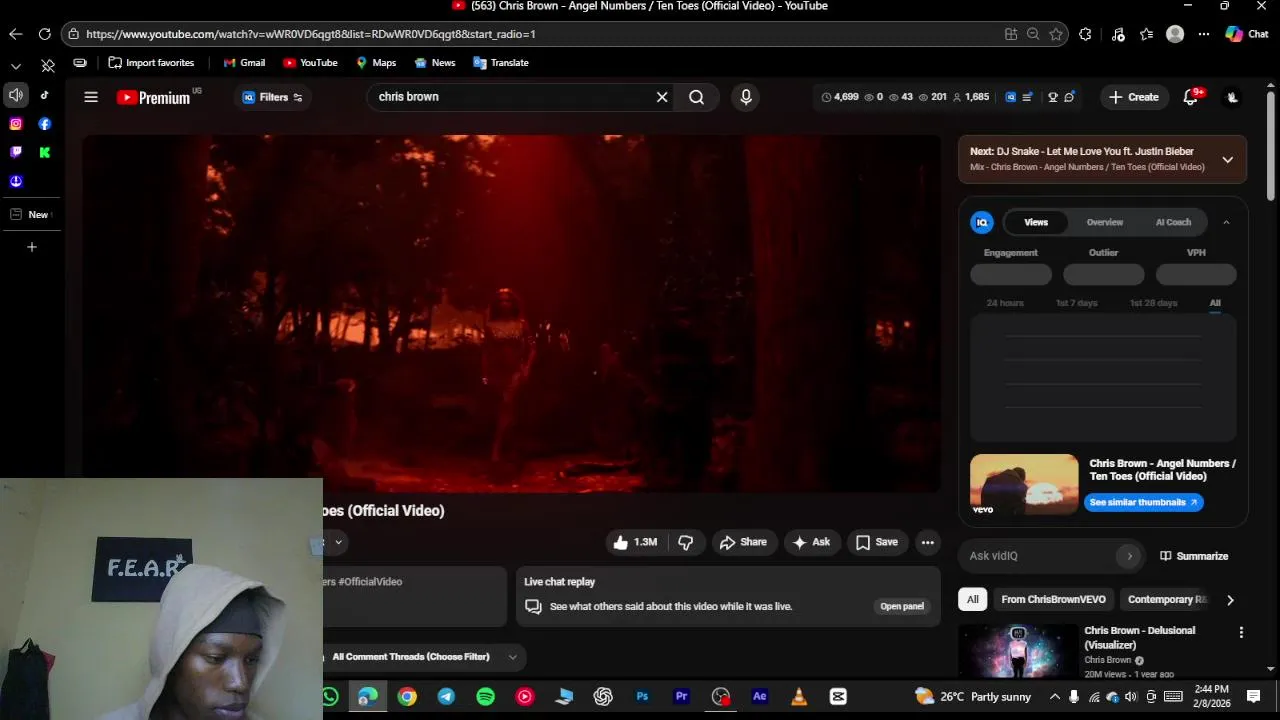The width and height of the screenshot is (1280, 720).
Task: Expand the Next: DJ Snake playlist panel
Action: [x=1227, y=159]
